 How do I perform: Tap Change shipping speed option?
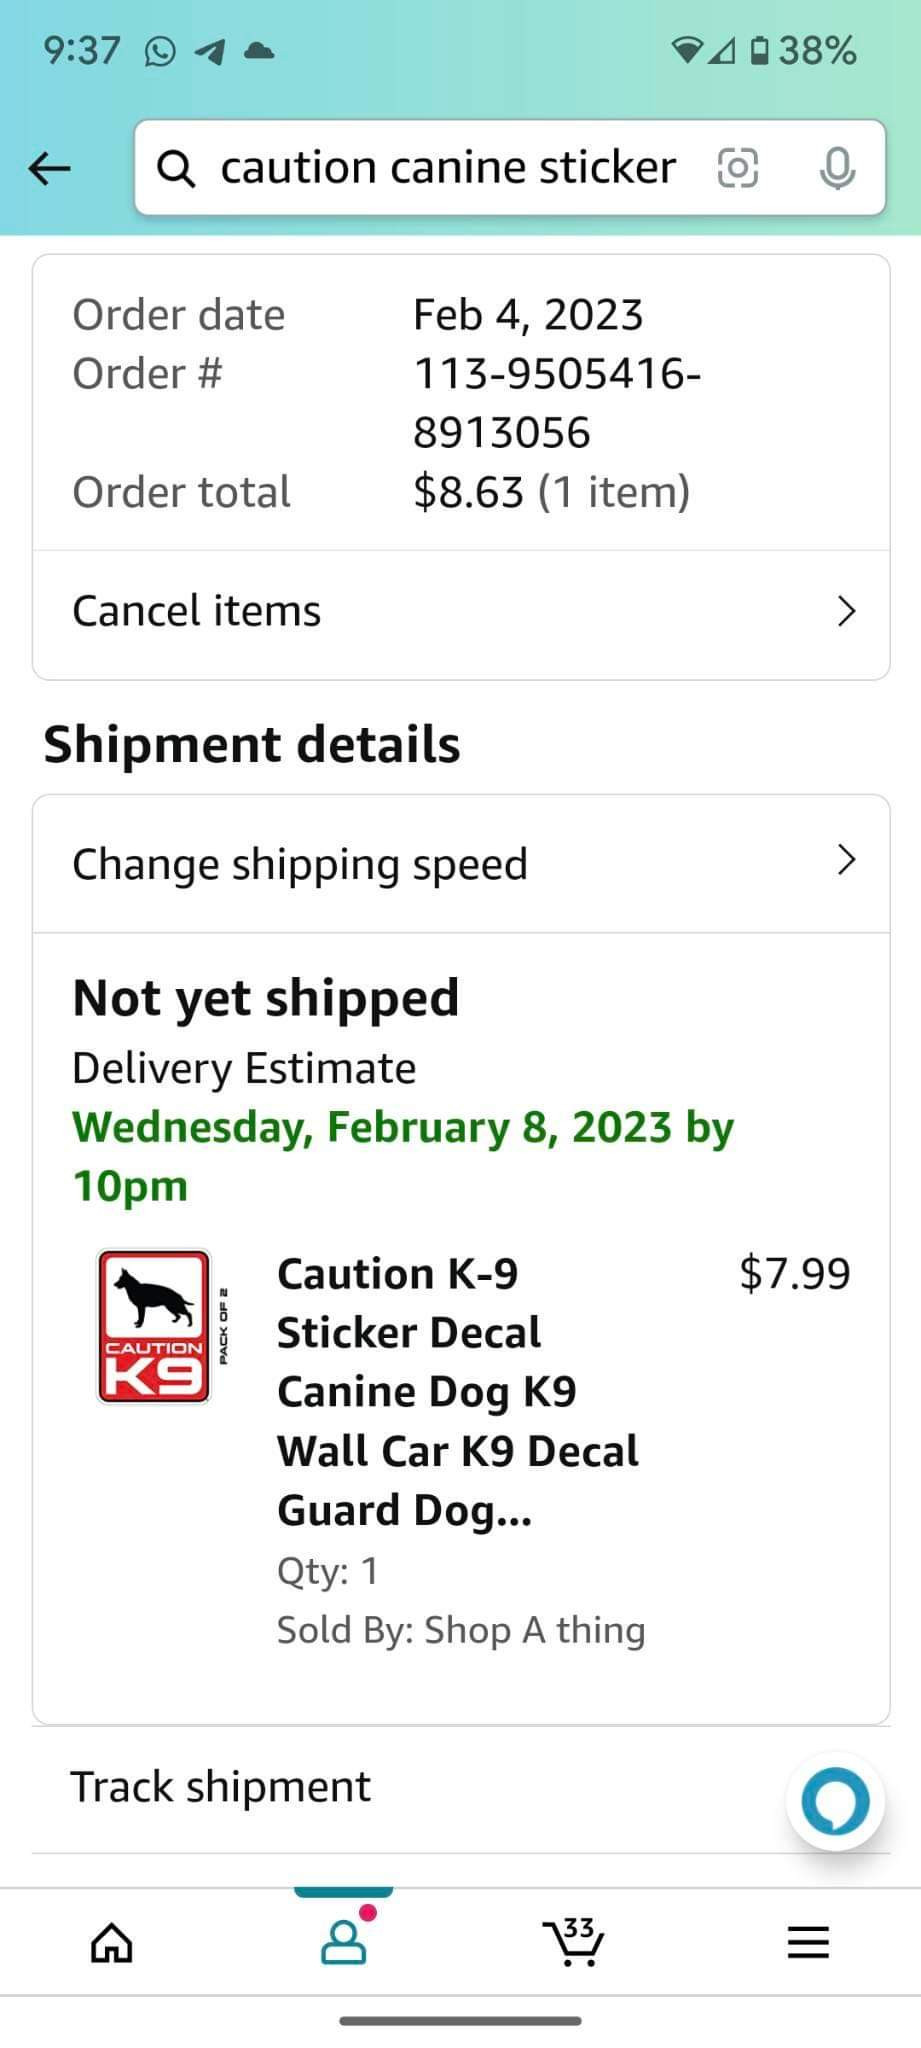300,864
